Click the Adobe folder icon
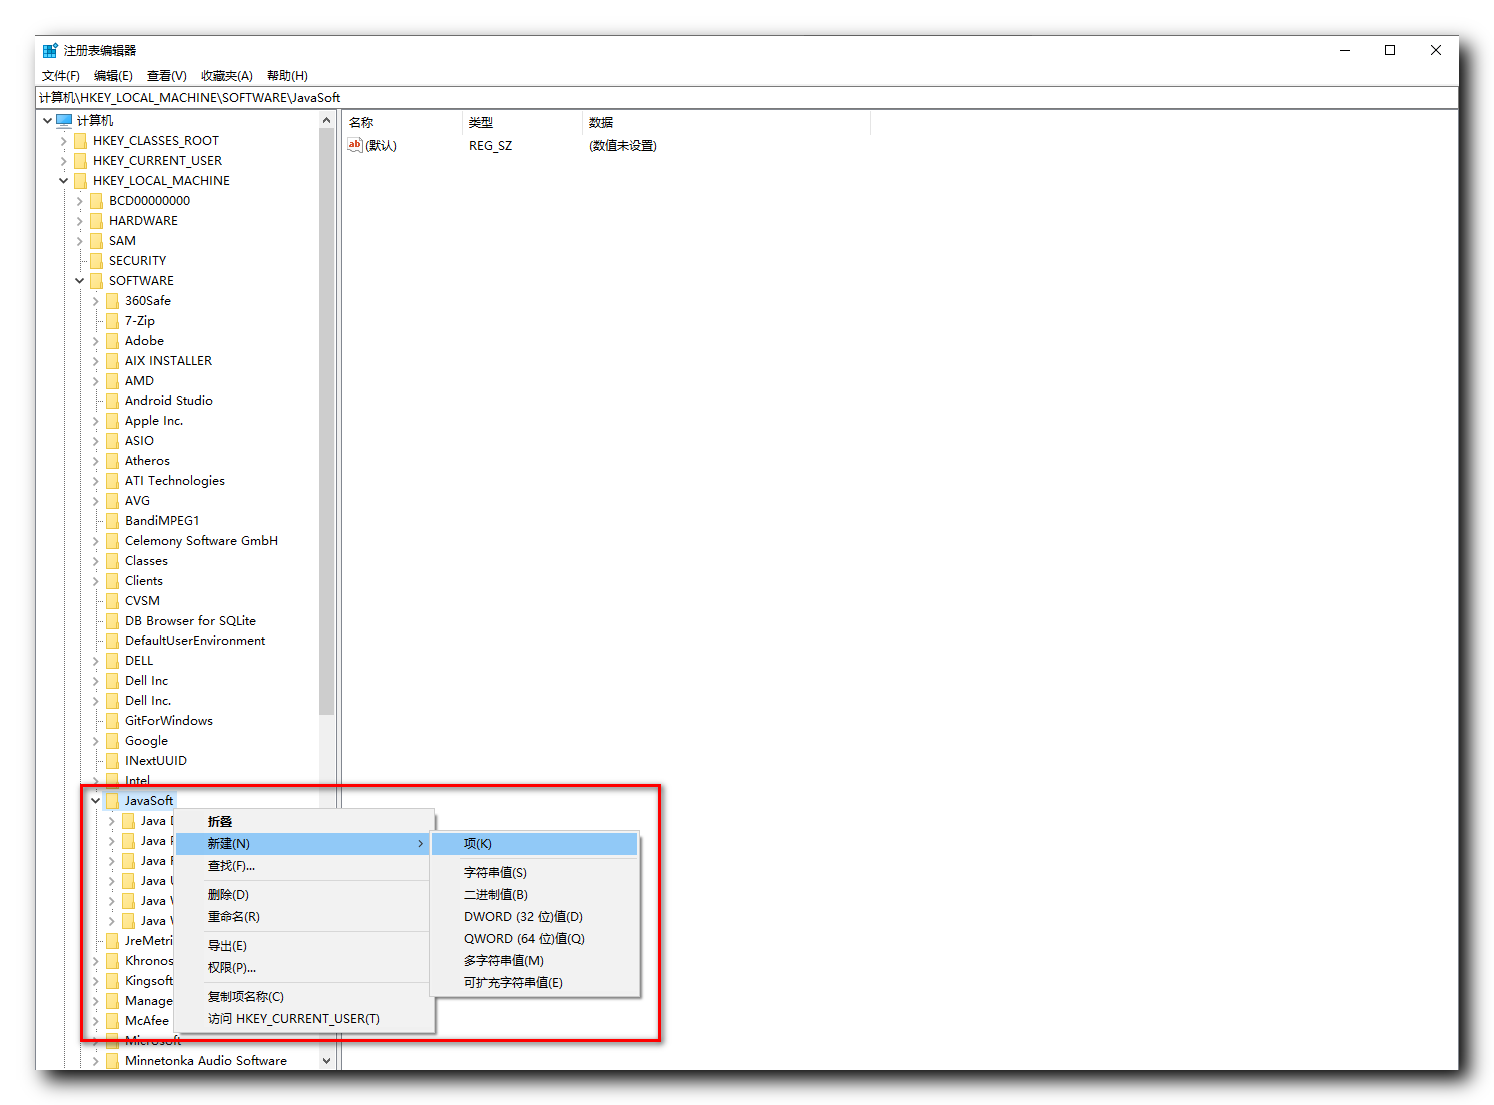1494x1105 pixels. tap(112, 340)
